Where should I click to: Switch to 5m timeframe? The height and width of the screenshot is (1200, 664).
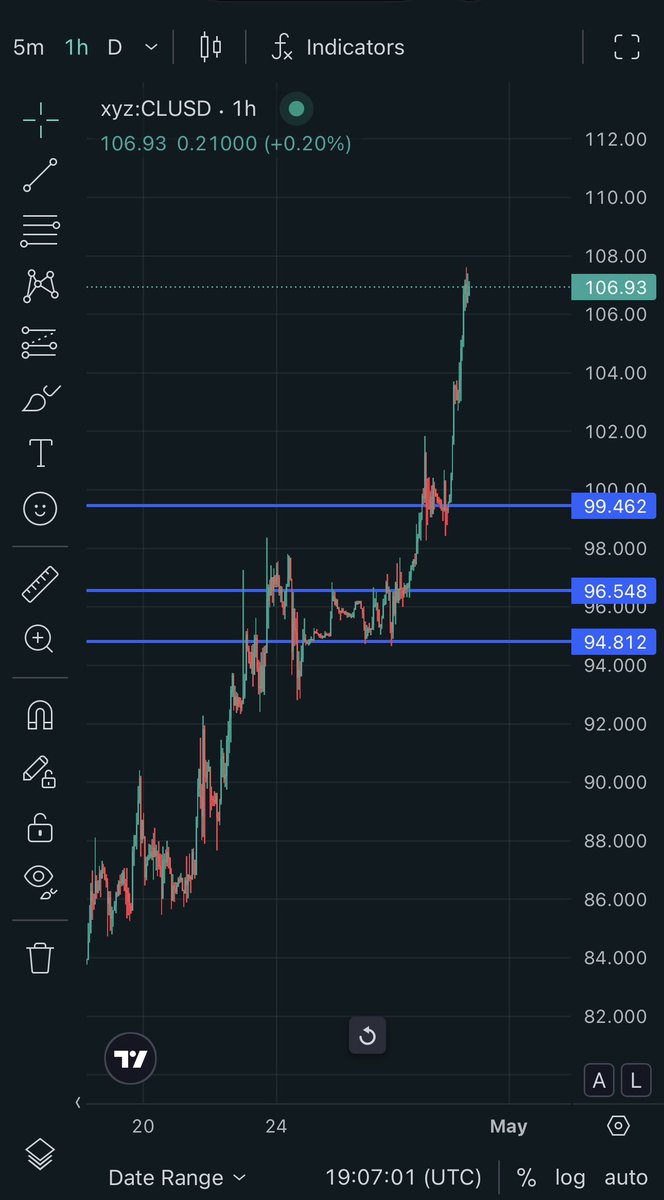tap(28, 47)
